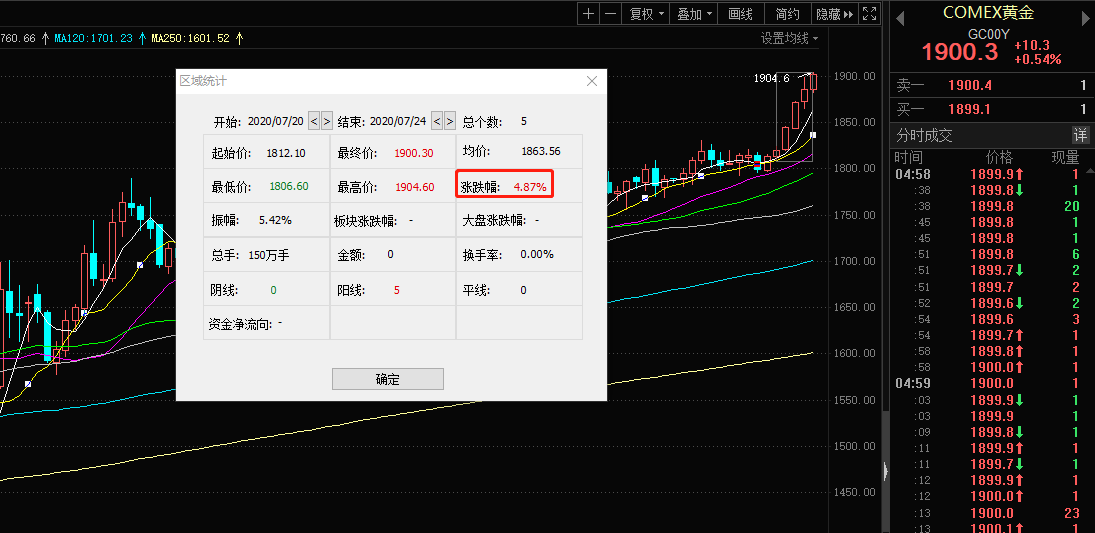Click the 区域统计 dialog title

(x=203, y=81)
